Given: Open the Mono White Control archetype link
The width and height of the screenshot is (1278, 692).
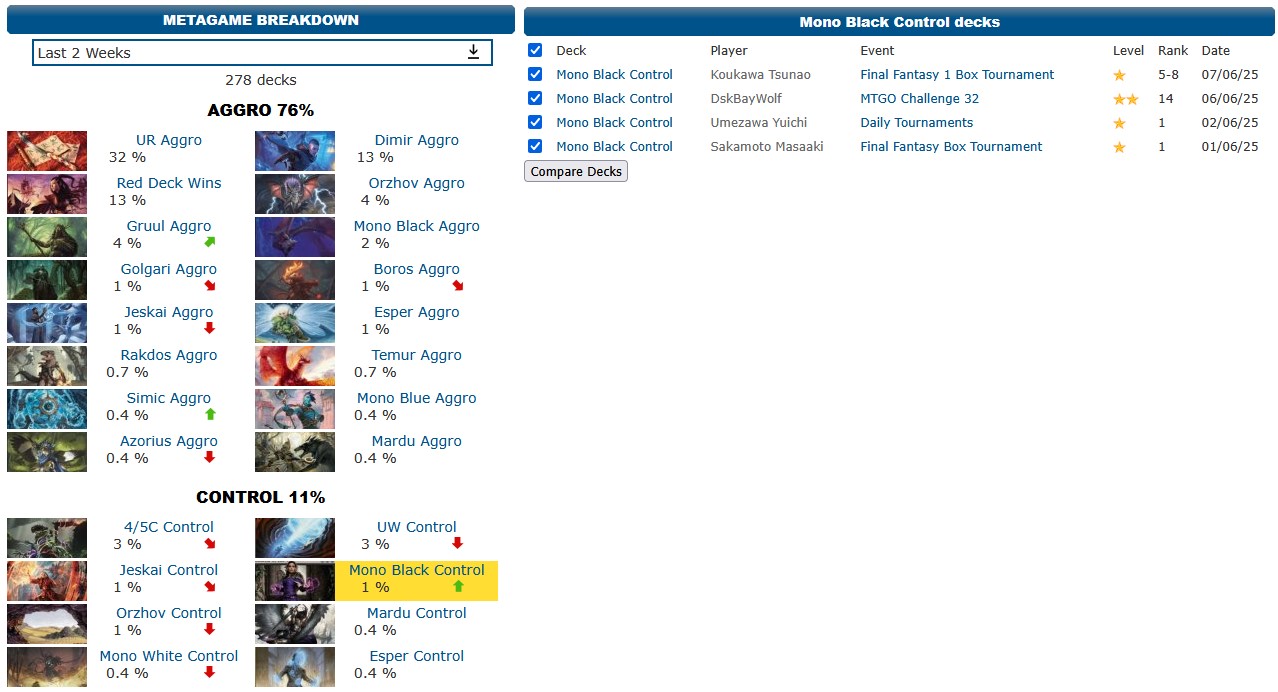Looking at the screenshot, I should pos(169,656).
